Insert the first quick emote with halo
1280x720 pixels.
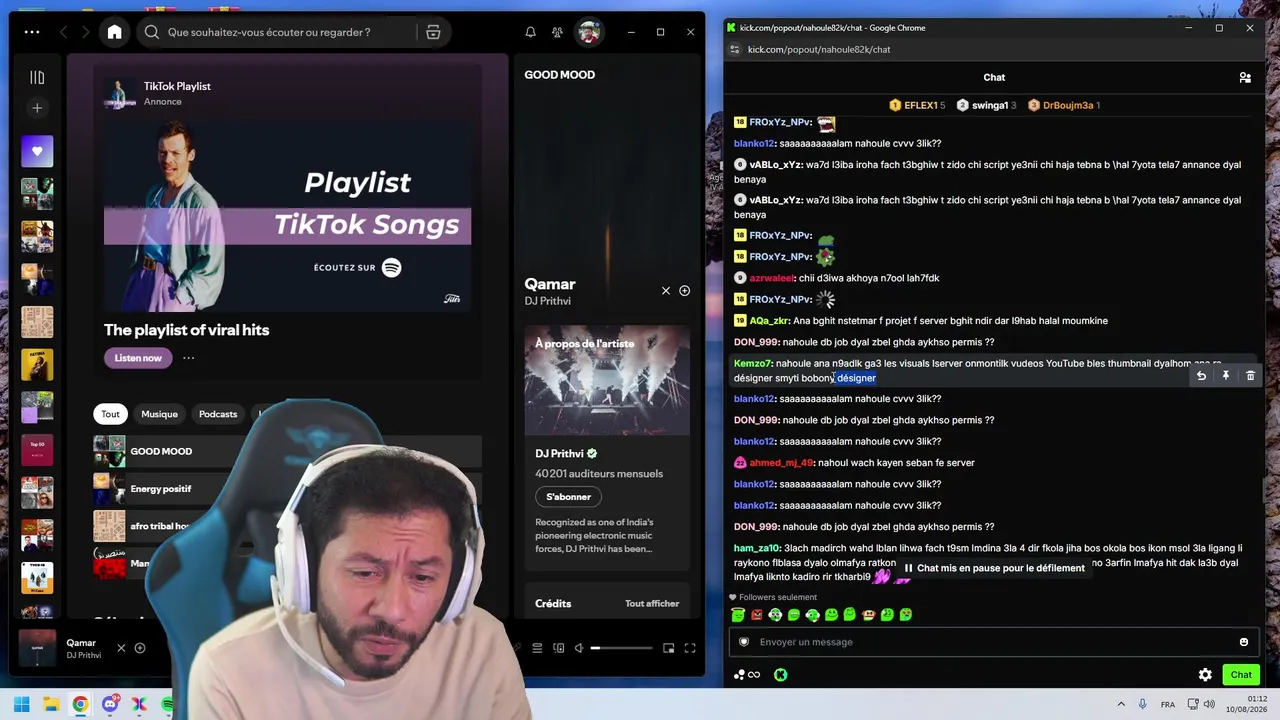point(738,615)
